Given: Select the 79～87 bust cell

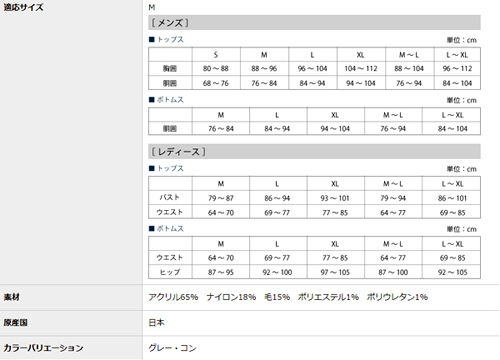Looking at the screenshot, I should tap(221, 198).
